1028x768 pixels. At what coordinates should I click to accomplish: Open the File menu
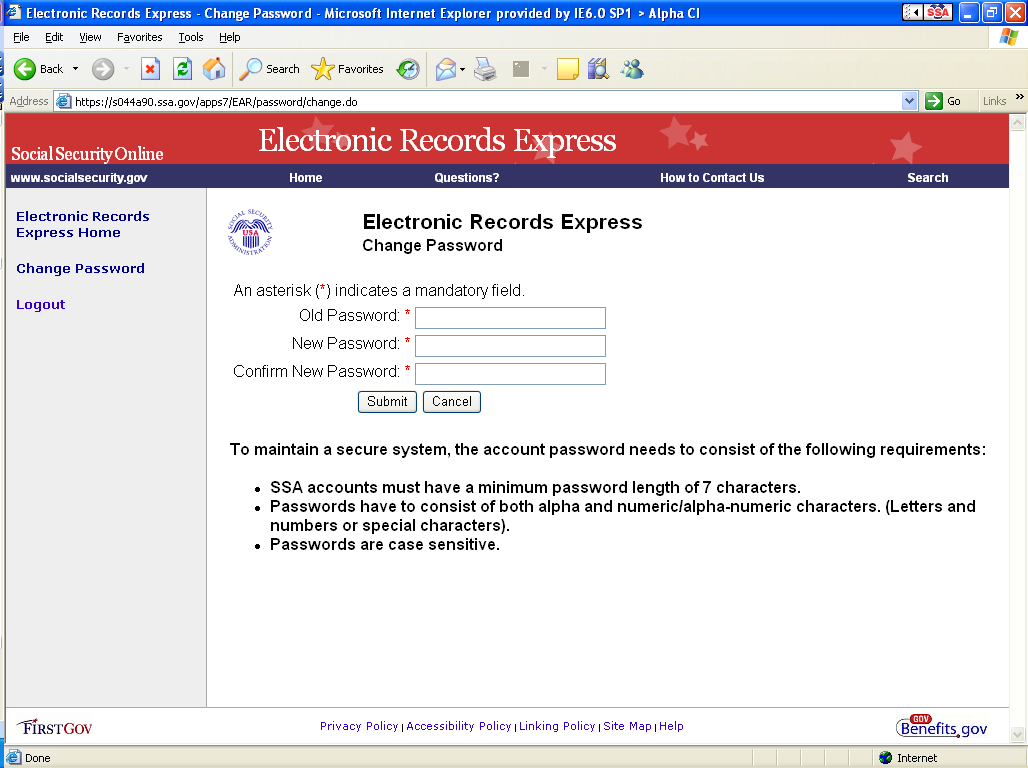[x=21, y=37]
